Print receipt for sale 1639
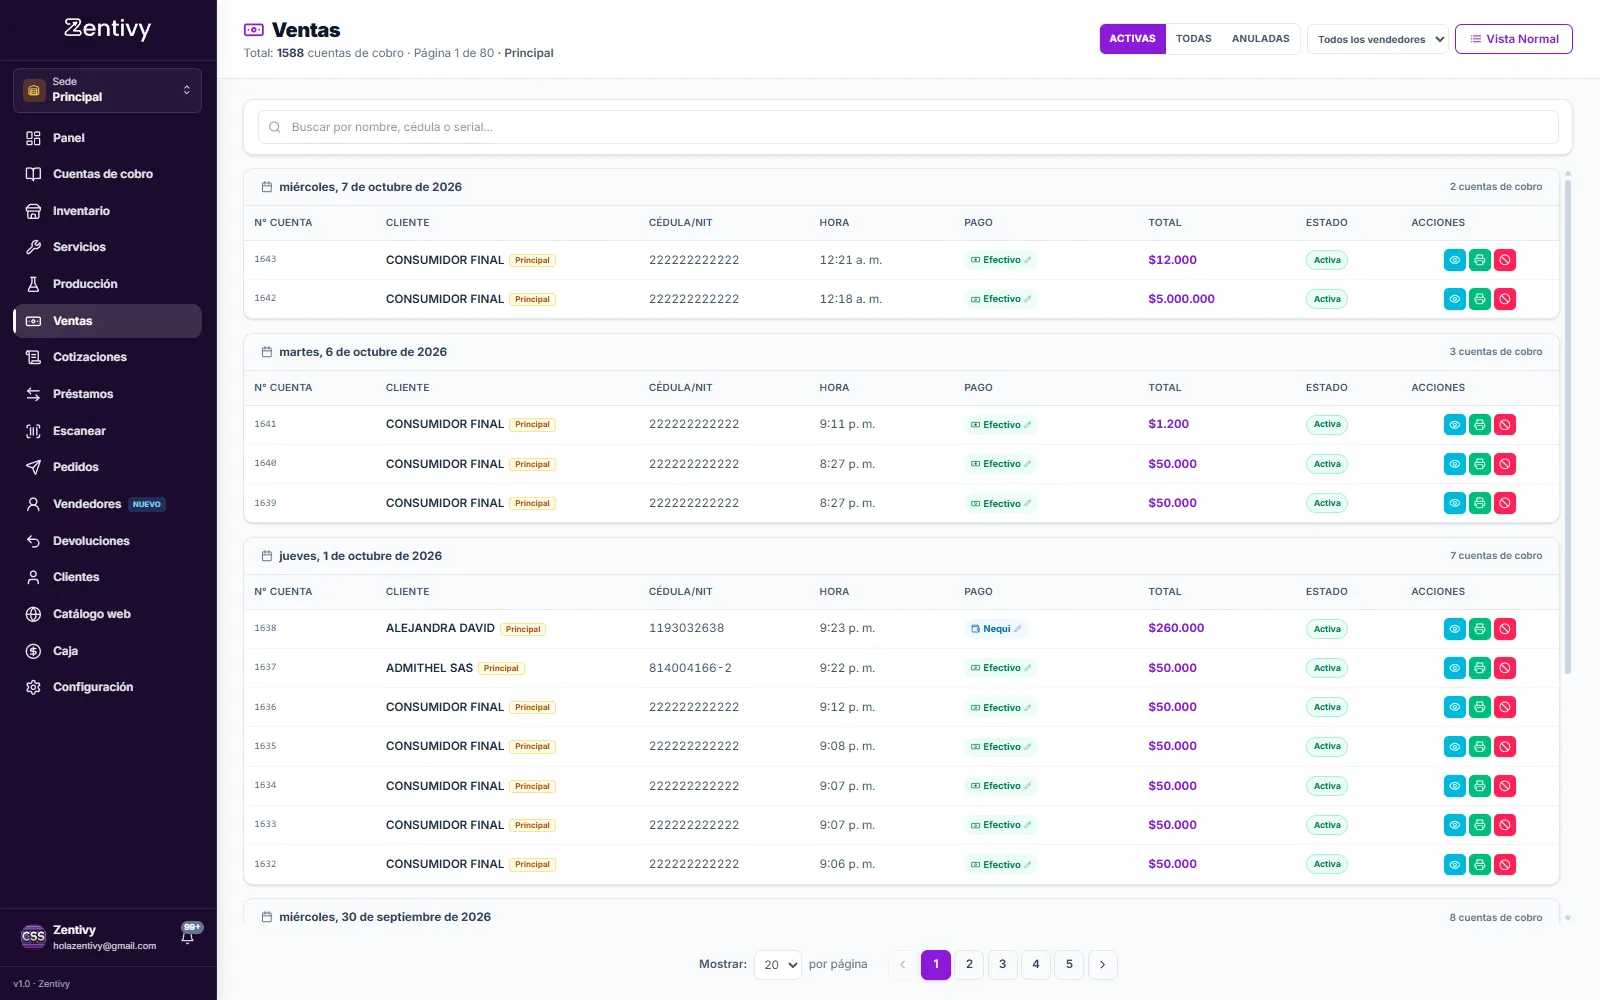The image size is (1600, 1000). pos(1479,503)
